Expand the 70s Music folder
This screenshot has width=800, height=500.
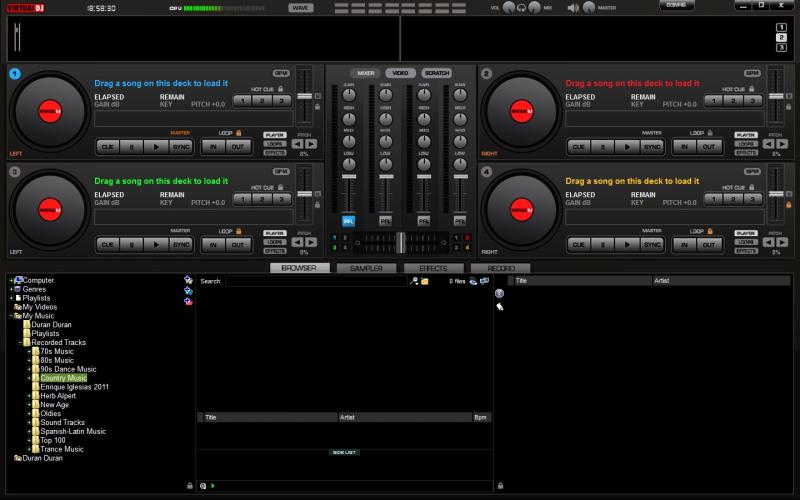tap(29, 352)
